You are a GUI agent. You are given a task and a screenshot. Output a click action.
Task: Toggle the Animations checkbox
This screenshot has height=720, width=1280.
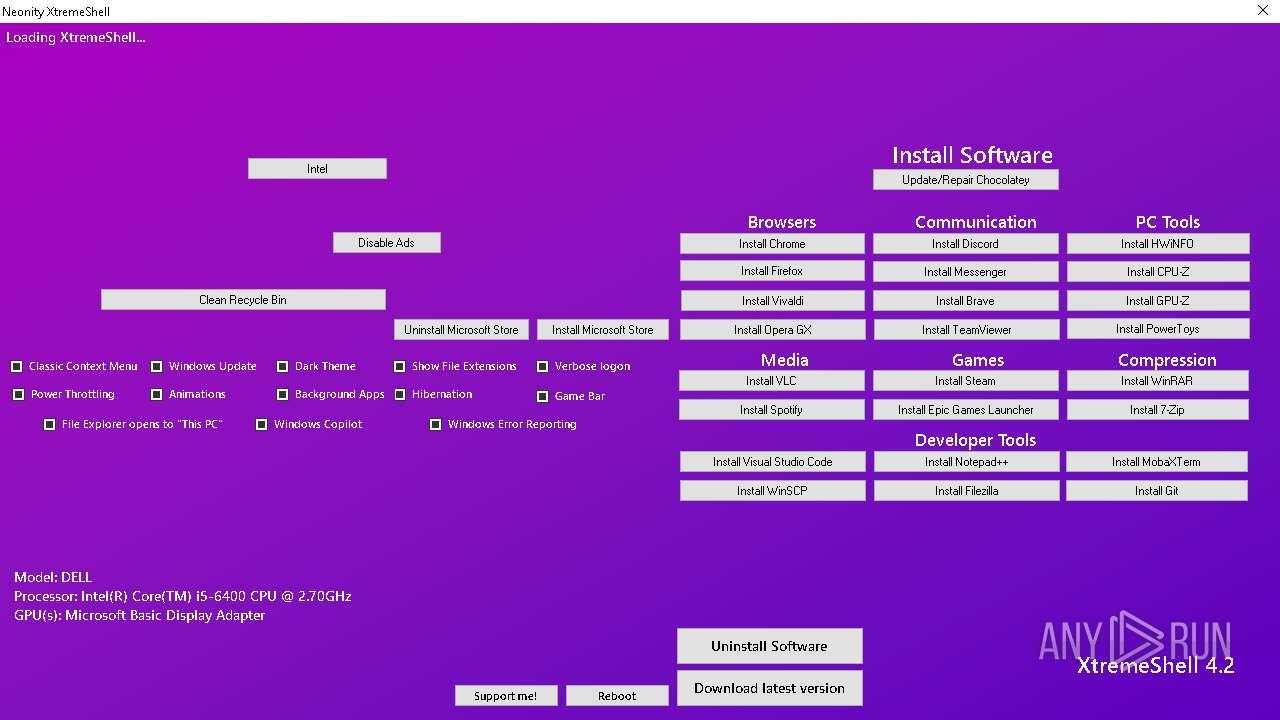[x=157, y=395]
